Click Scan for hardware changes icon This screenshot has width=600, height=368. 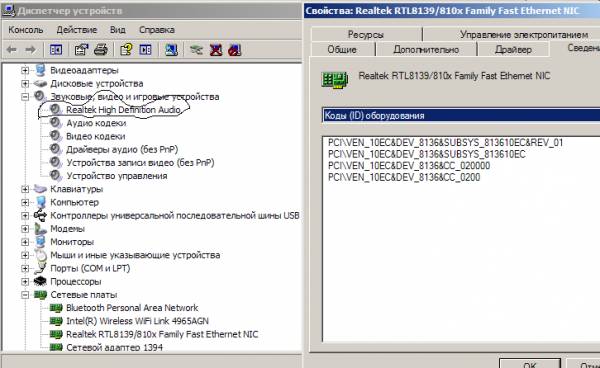tap(171, 50)
